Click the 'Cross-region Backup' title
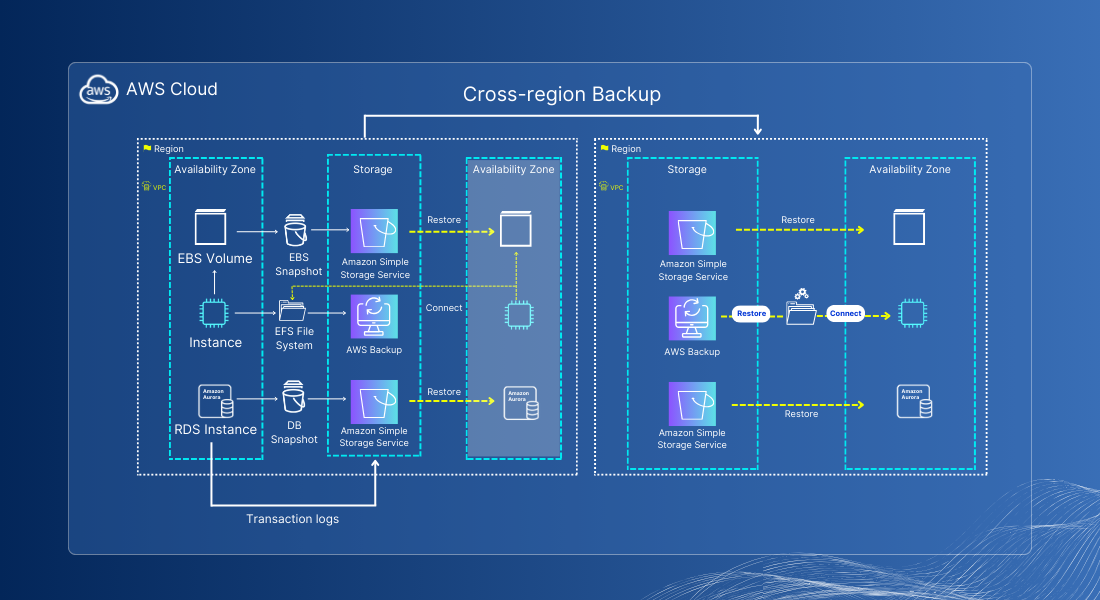This screenshot has height=600, width=1100. coord(562,94)
